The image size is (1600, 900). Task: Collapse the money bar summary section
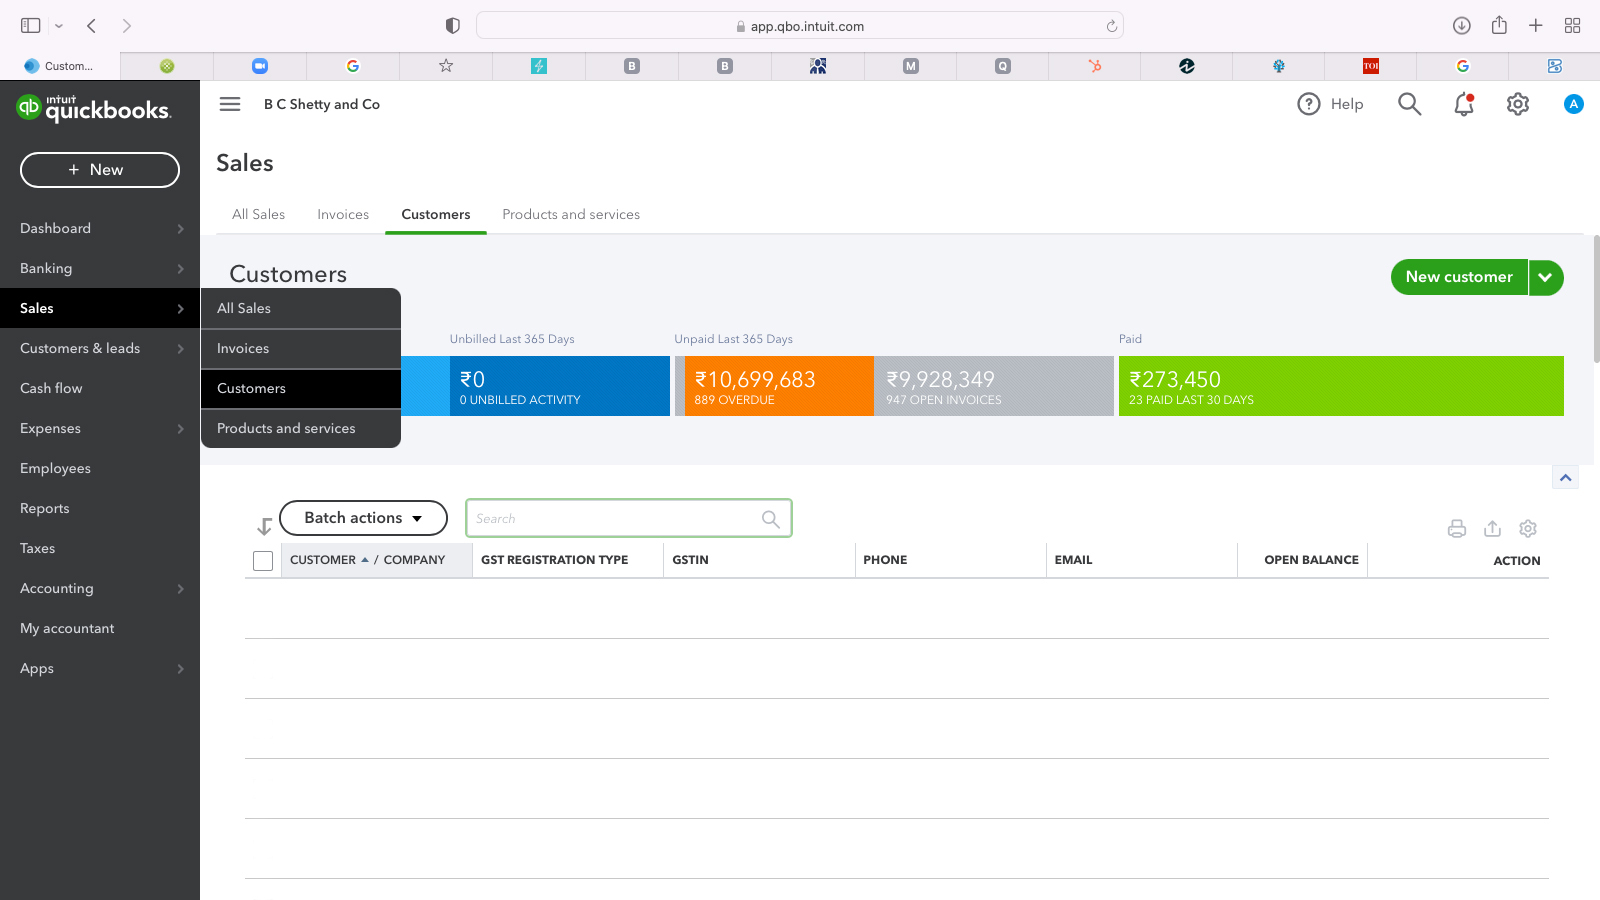pyautogui.click(x=1565, y=478)
